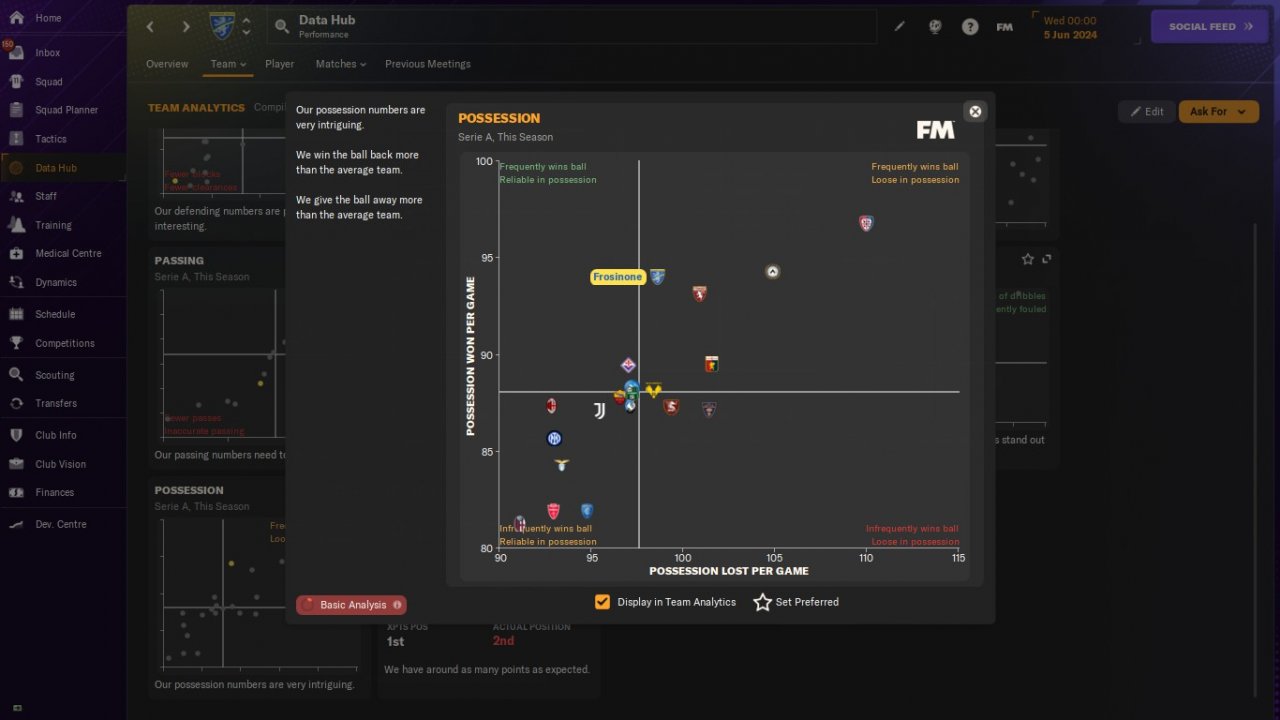Open Competitions from the sidebar

63,343
